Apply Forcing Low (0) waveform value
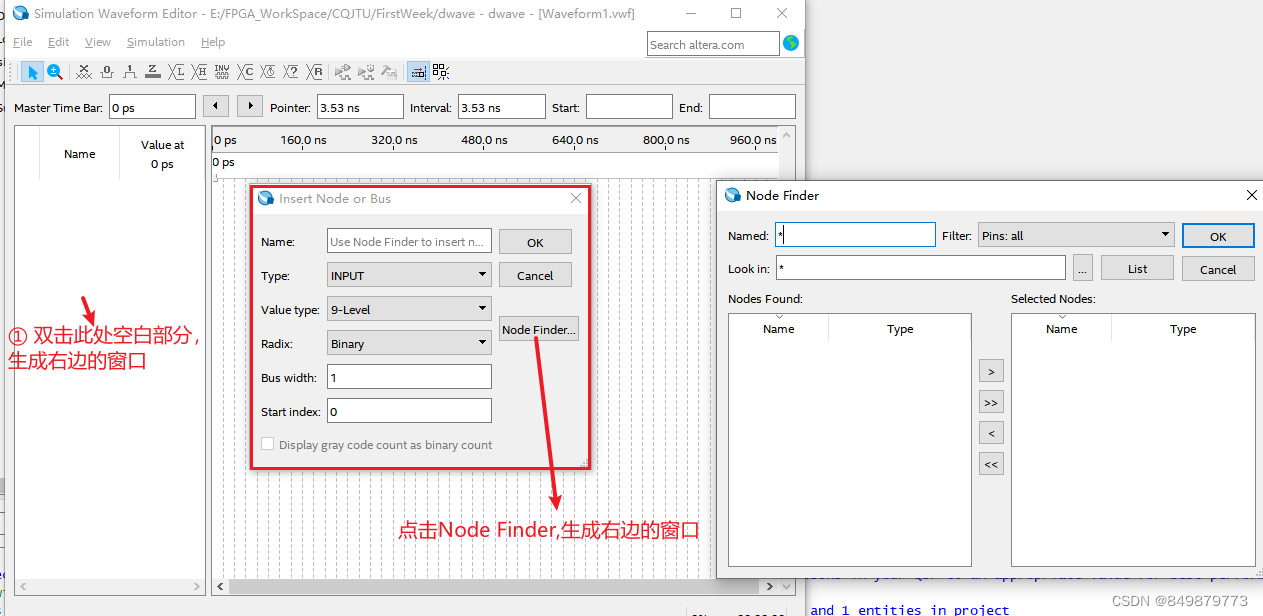This screenshot has width=1263, height=616. (107, 72)
